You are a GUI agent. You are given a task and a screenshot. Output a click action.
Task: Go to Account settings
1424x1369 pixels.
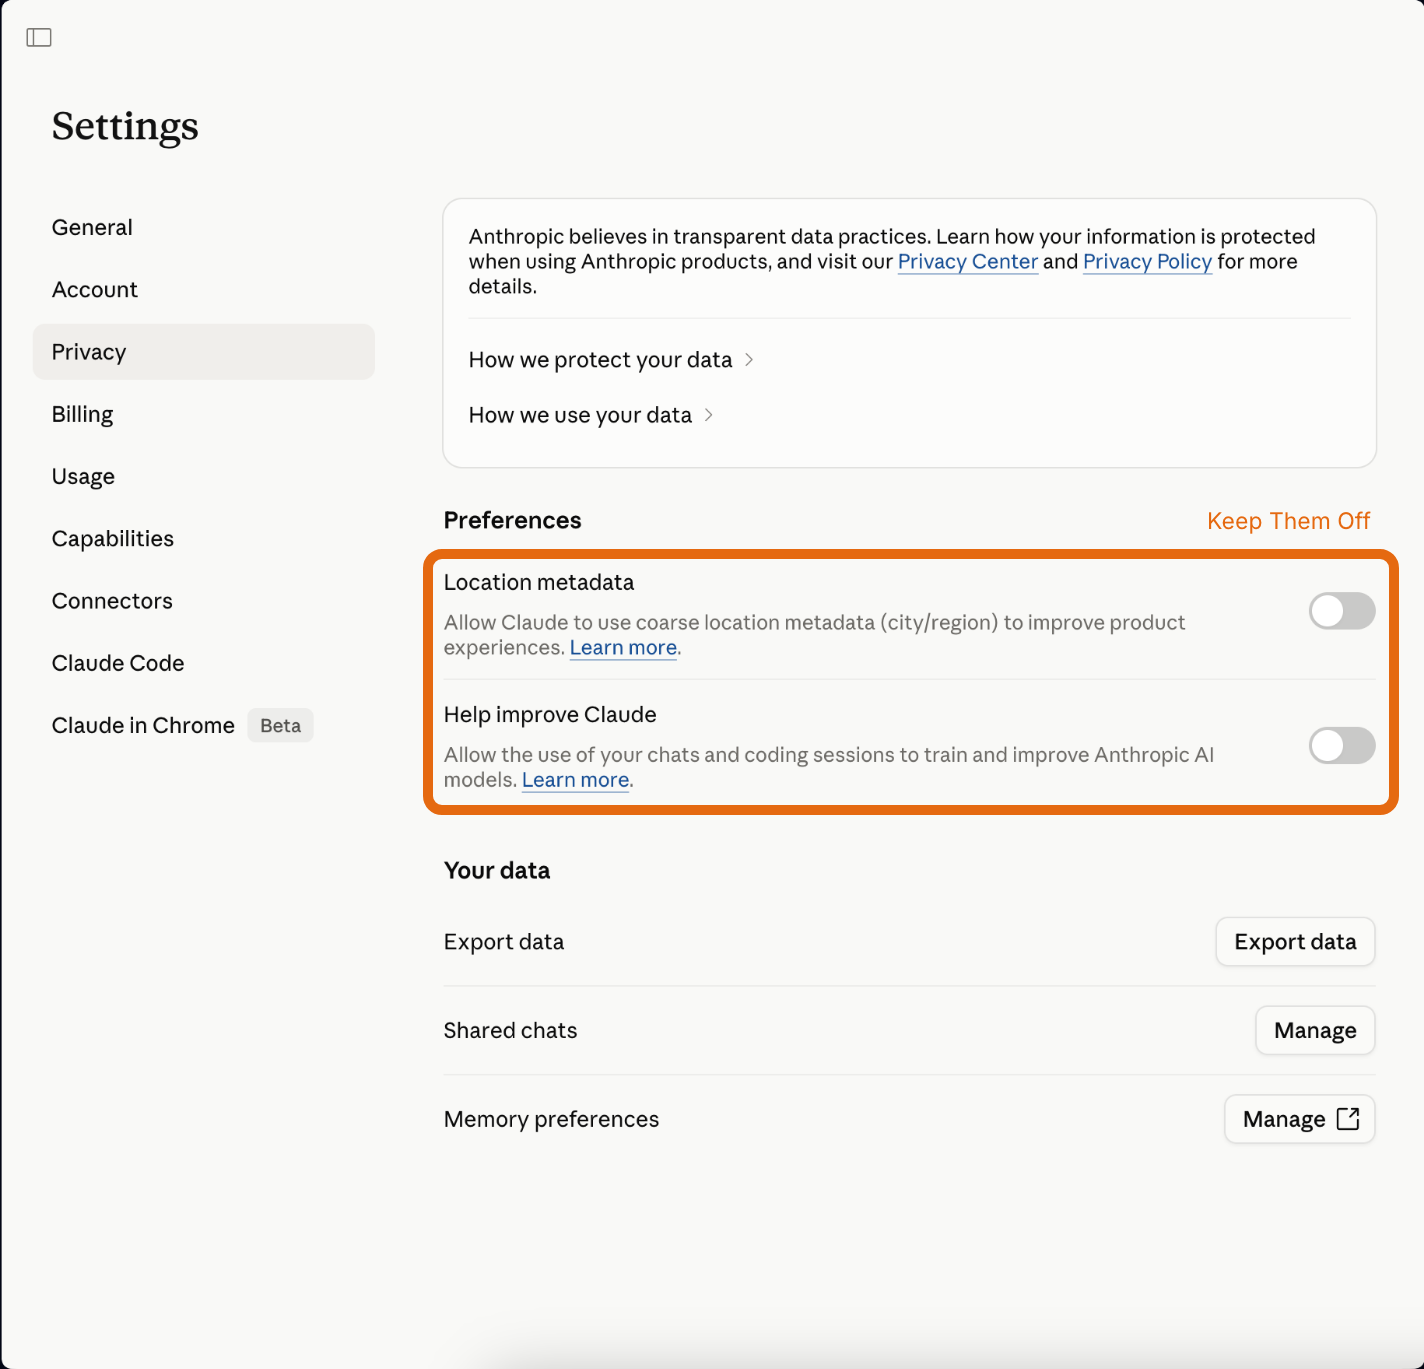pos(95,289)
